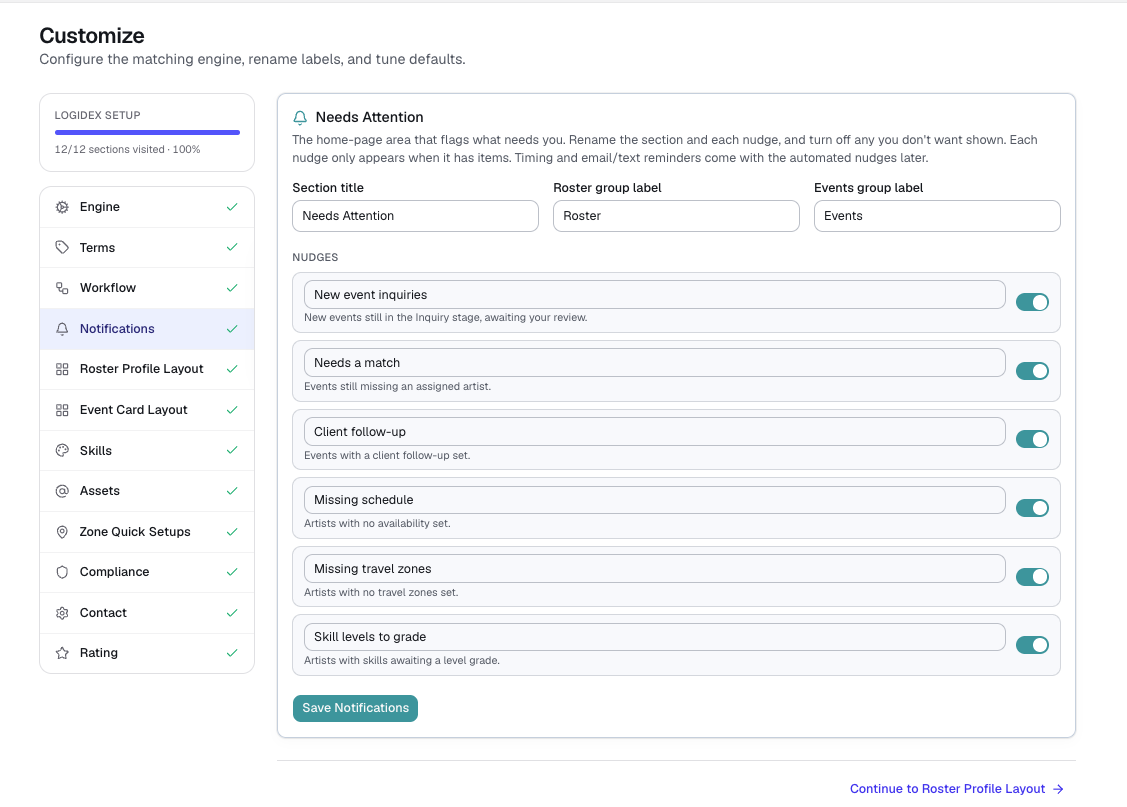Image resolution: width=1127 pixels, height=807 pixels.
Task: Click 'Events still missing an assigned artist.' description
Action: [397, 387]
